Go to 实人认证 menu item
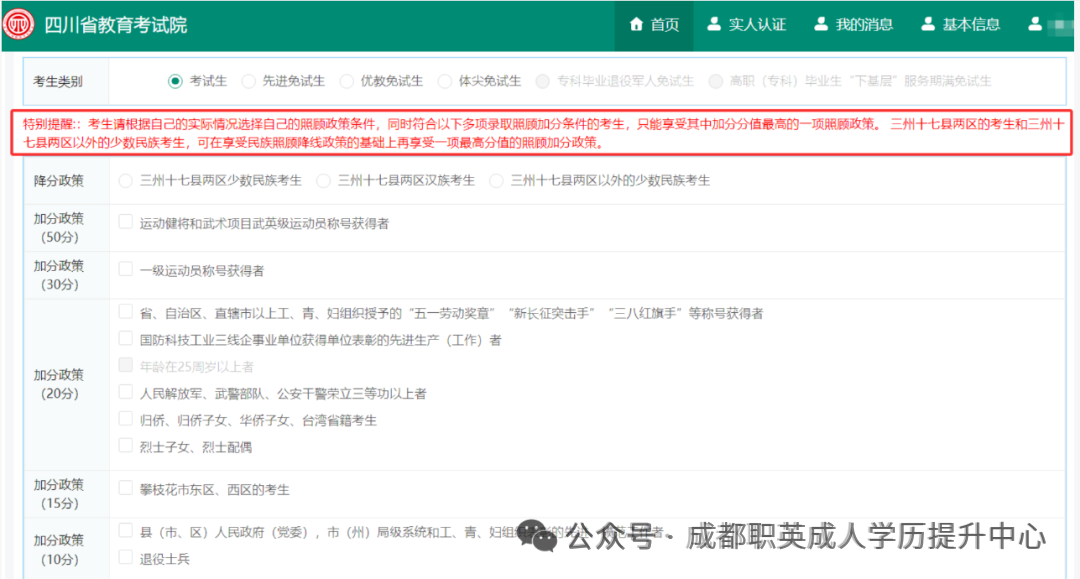The image size is (1080, 579). point(747,25)
